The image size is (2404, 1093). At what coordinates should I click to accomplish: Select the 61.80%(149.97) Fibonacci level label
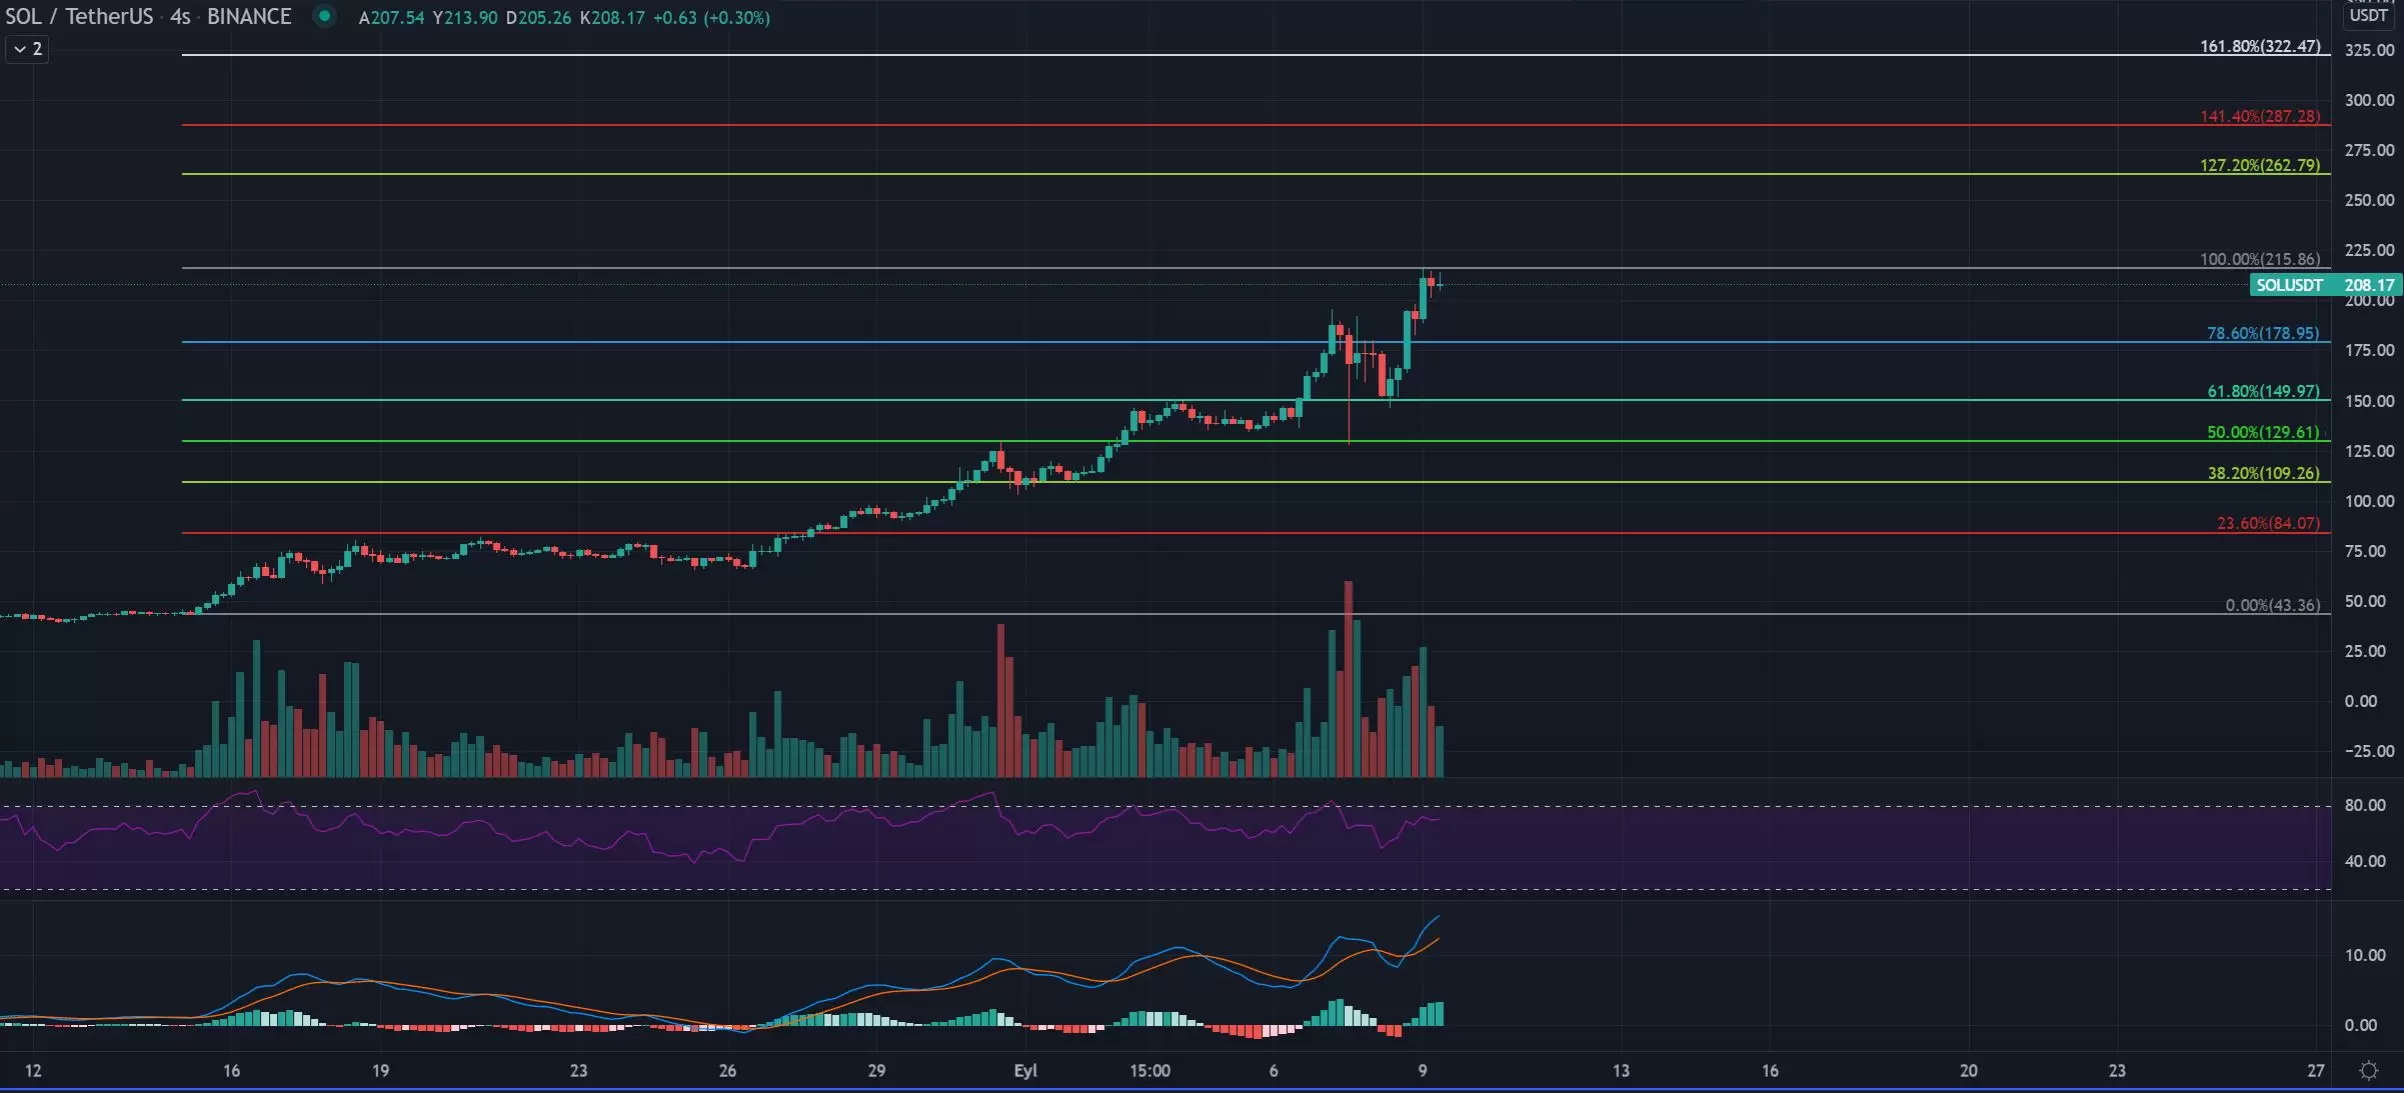(x=2262, y=391)
